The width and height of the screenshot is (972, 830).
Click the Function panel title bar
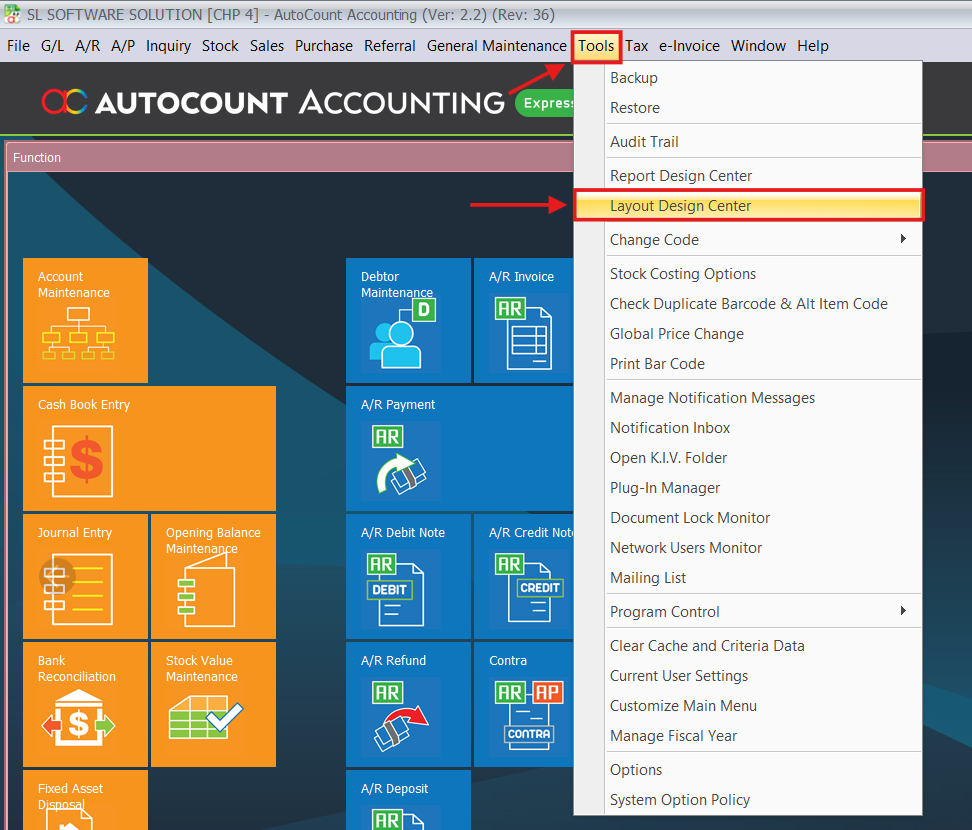(x=300, y=158)
